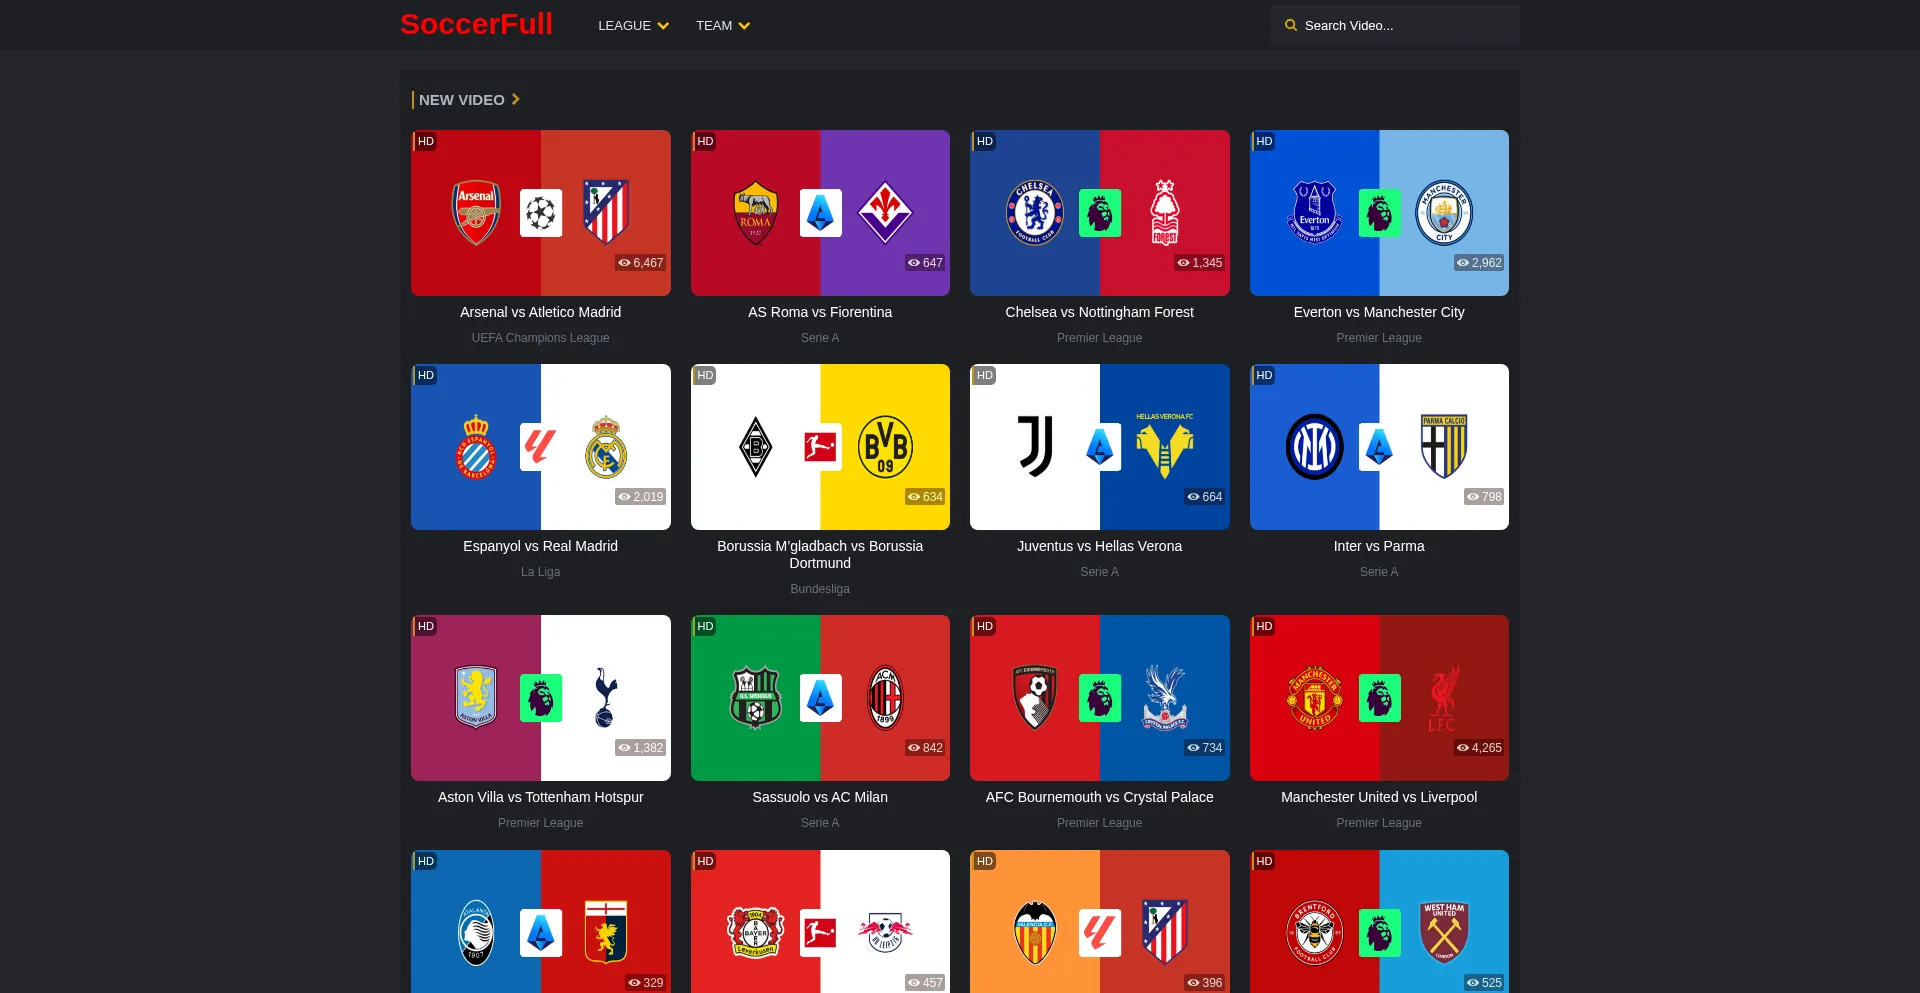
Task: Open Borussia M'gladbach vs Borussia Dortmund title
Action: (820, 554)
